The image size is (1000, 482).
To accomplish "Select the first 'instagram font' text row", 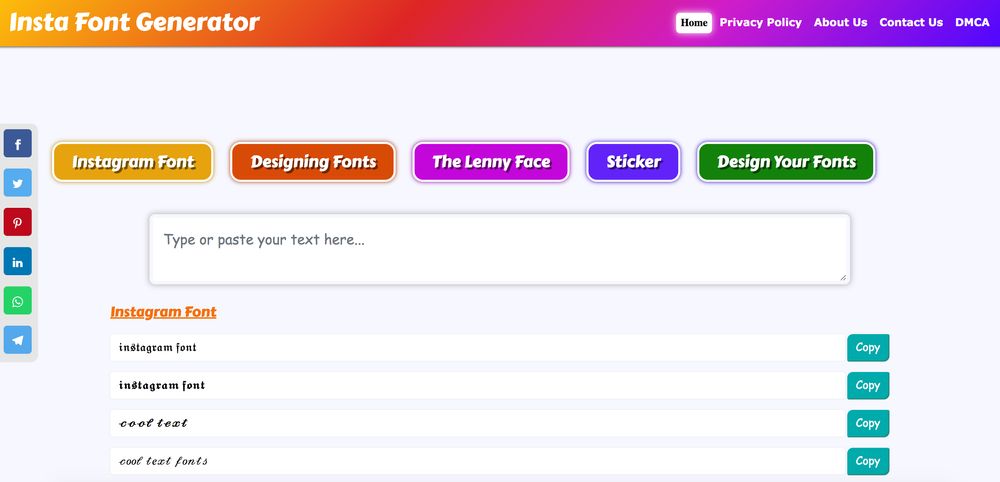I will pyautogui.click(x=478, y=347).
